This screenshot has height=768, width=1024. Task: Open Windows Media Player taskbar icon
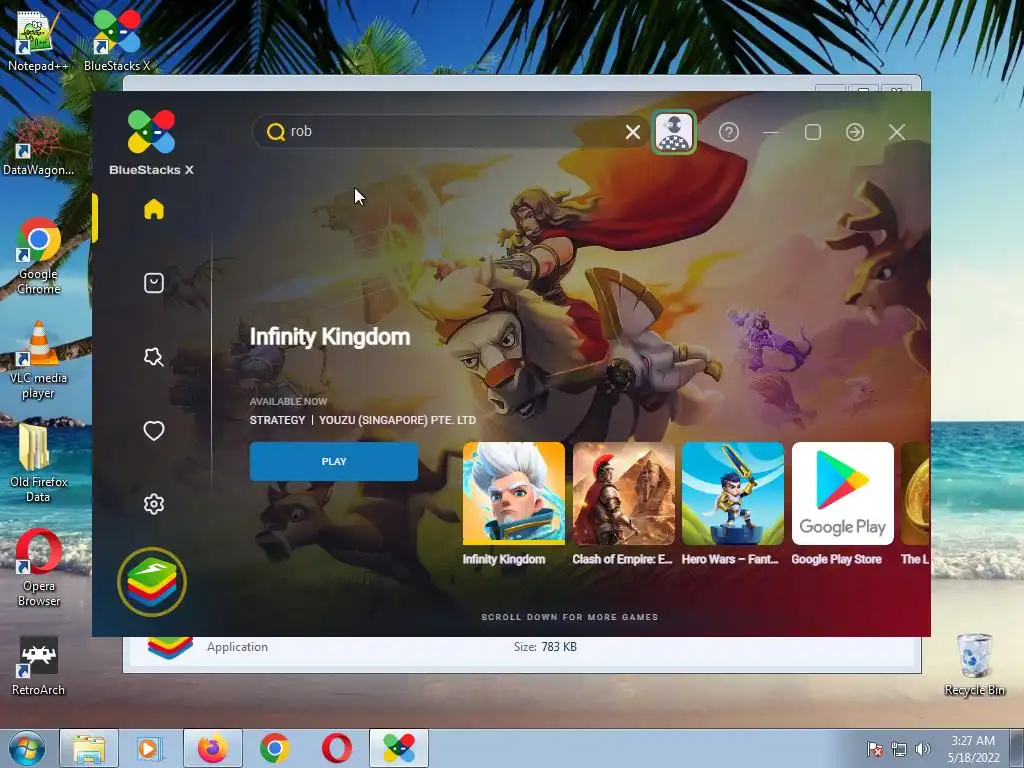149,748
